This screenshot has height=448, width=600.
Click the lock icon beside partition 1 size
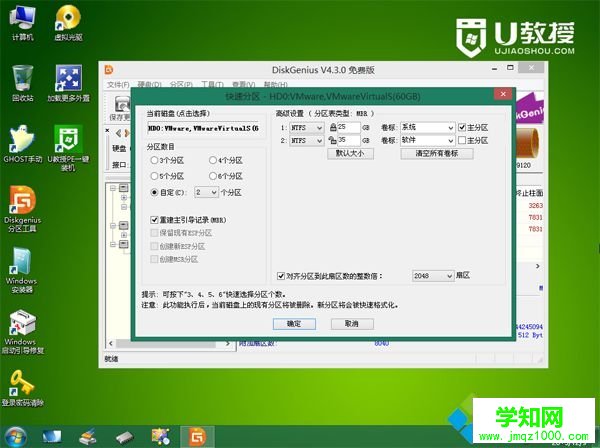pos(333,127)
